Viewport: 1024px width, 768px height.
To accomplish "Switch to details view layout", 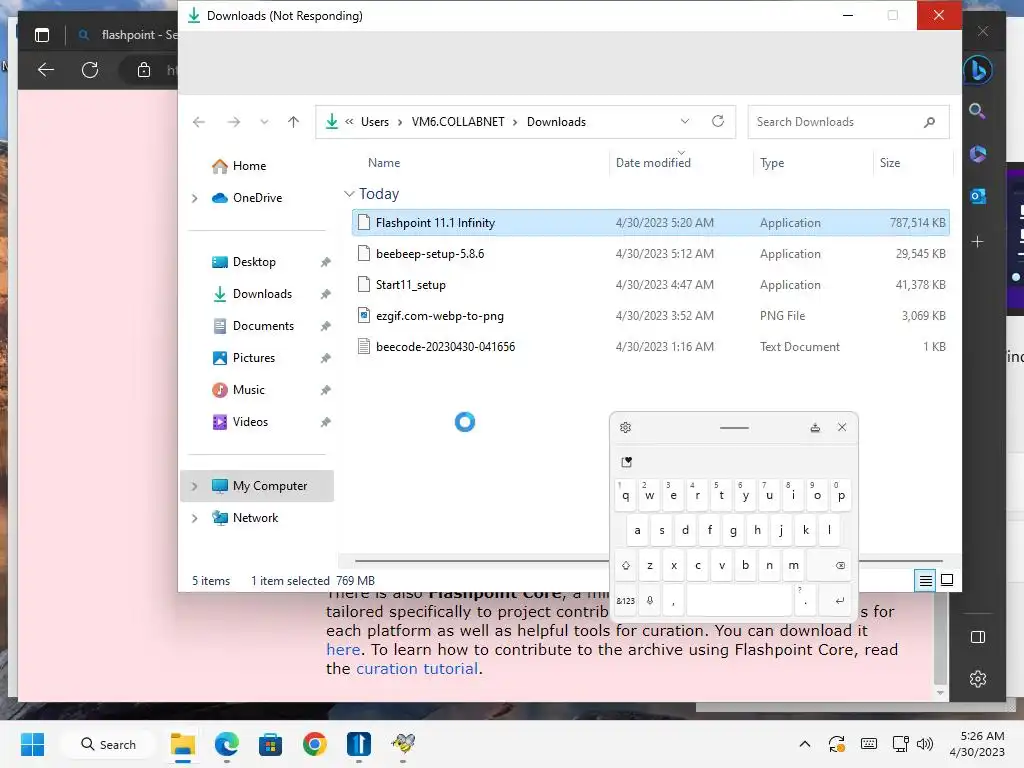I will click(925, 580).
